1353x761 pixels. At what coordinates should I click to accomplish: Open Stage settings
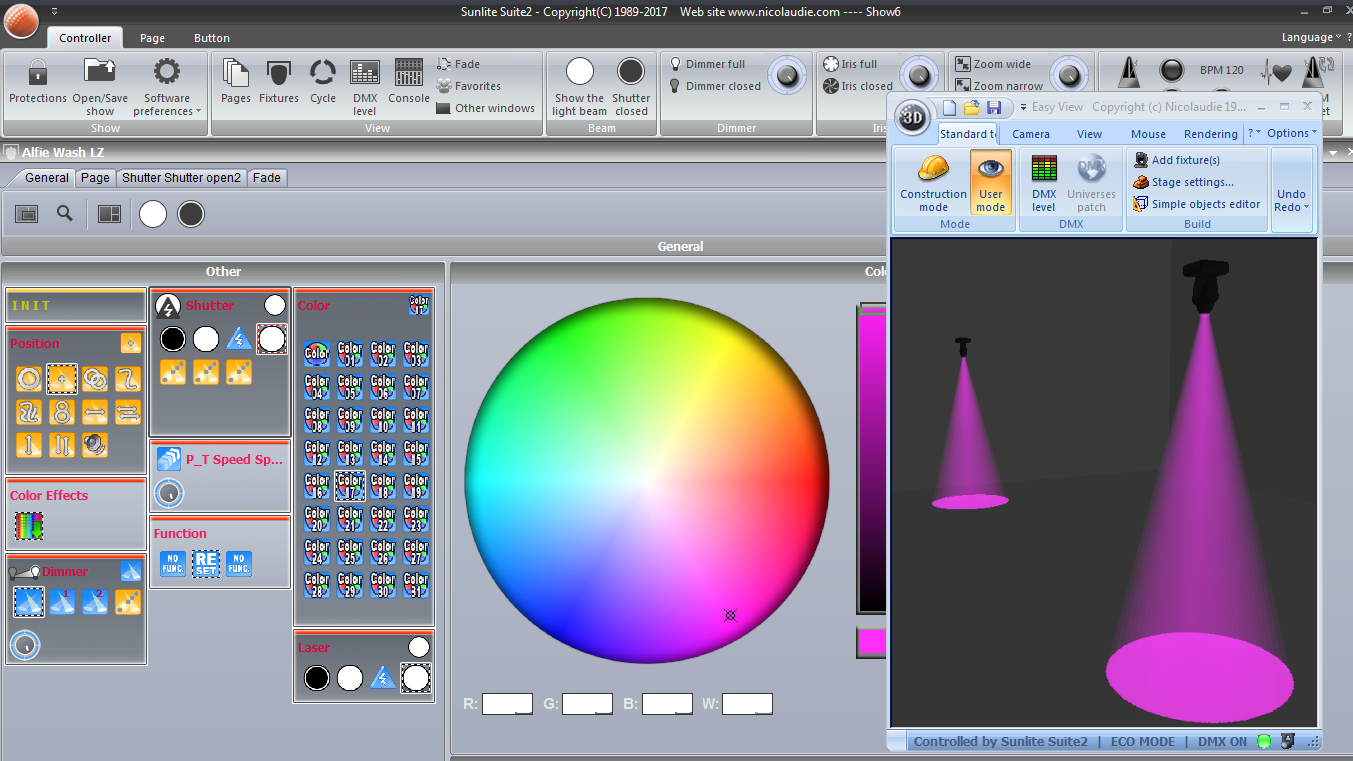[1192, 182]
